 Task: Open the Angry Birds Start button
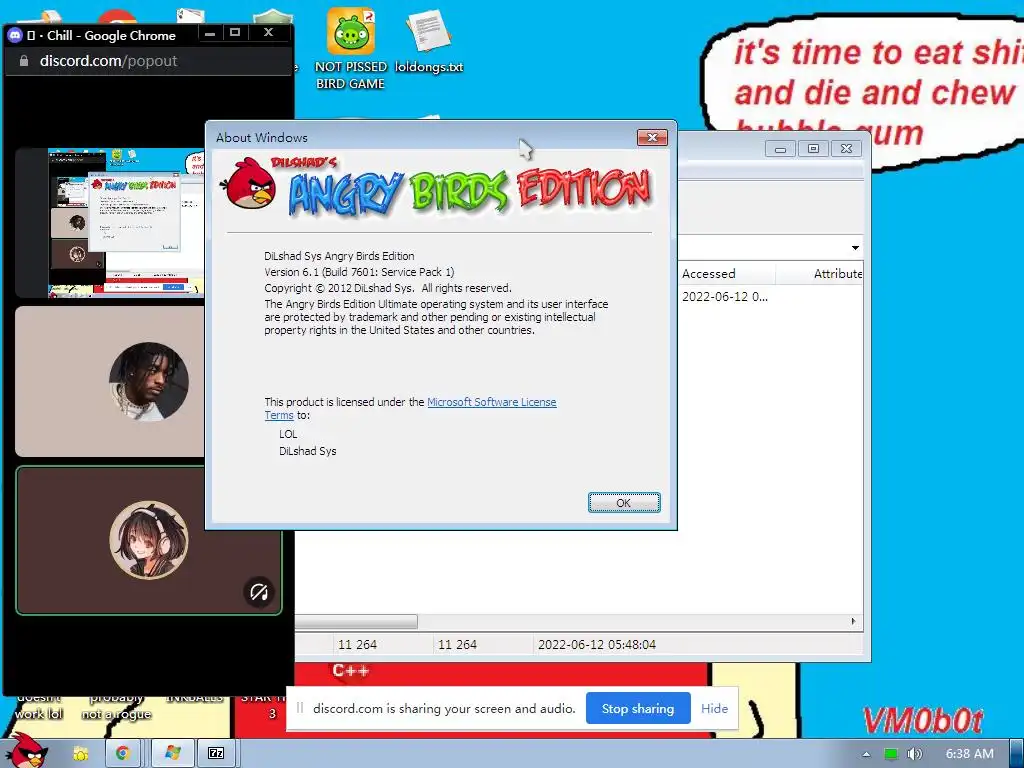coord(28,750)
